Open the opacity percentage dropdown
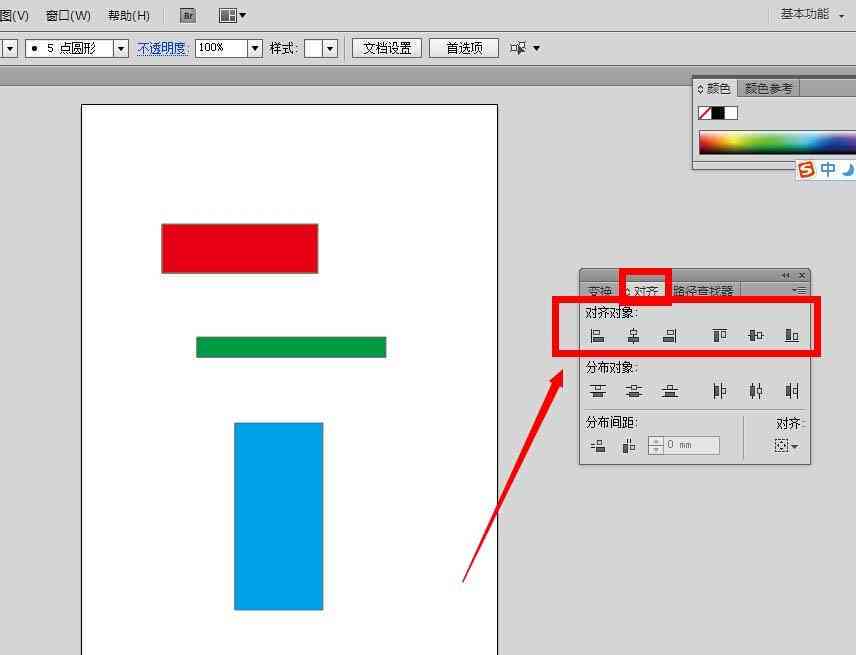856x655 pixels. (x=255, y=48)
